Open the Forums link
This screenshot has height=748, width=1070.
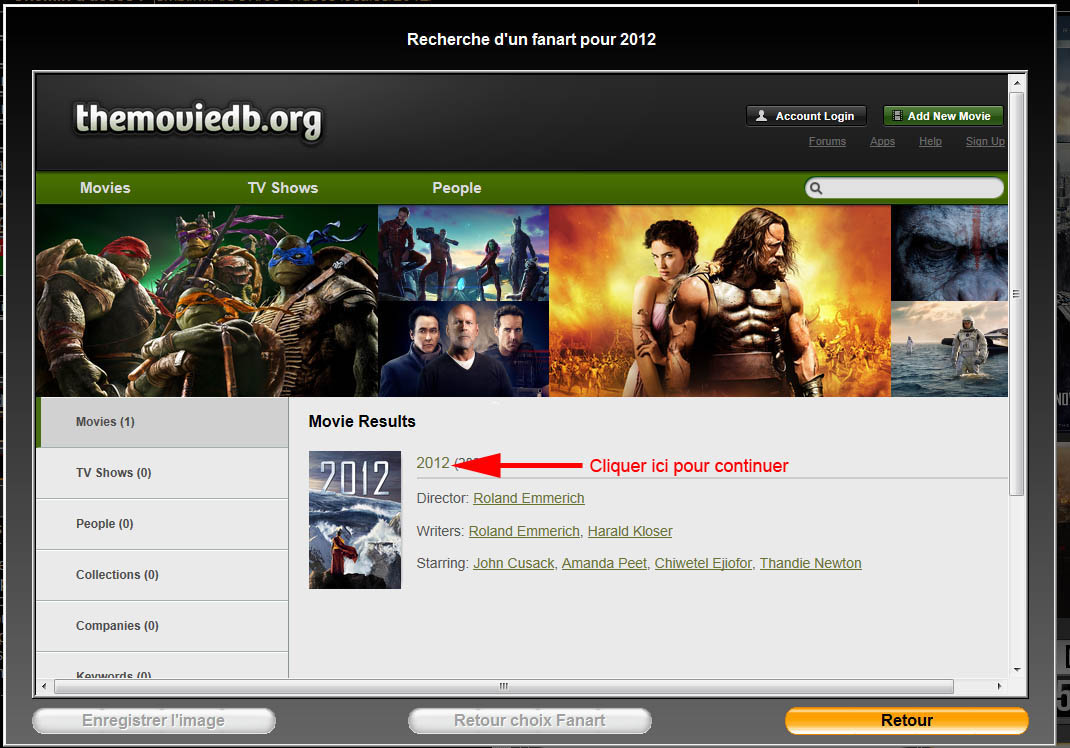point(827,141)
